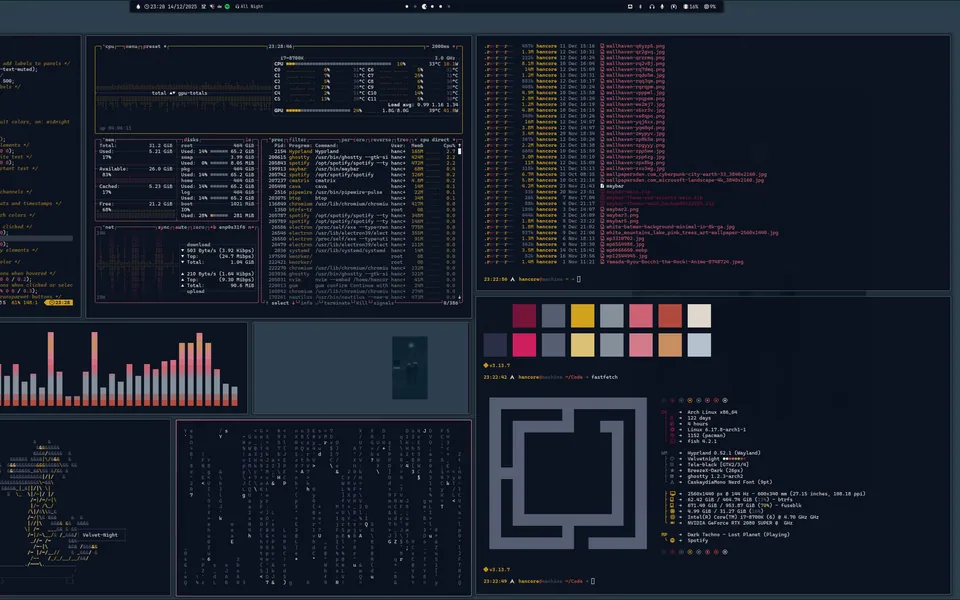Click the cmatrix terminal window
This screenshot has width=960, height=600.
click(324, 508)
